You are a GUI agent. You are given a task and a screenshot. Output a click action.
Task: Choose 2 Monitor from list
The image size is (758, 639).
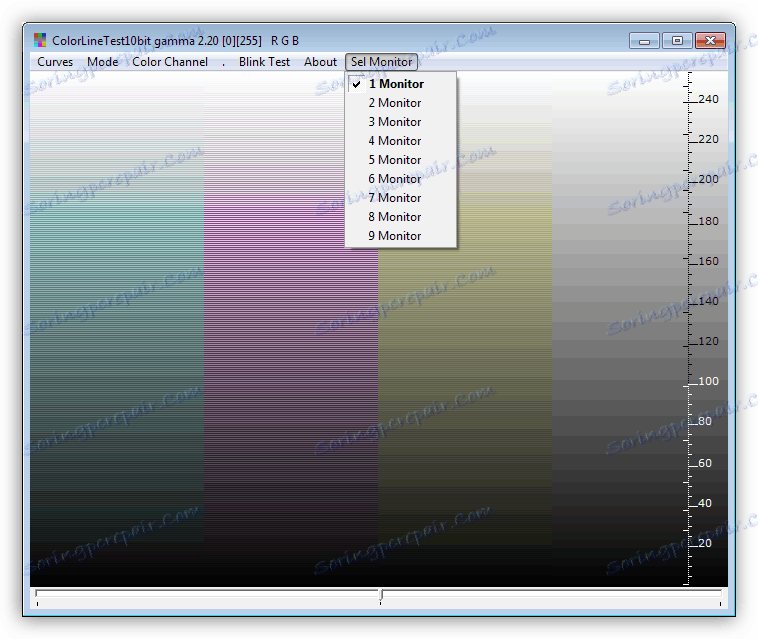click(401, 103)
